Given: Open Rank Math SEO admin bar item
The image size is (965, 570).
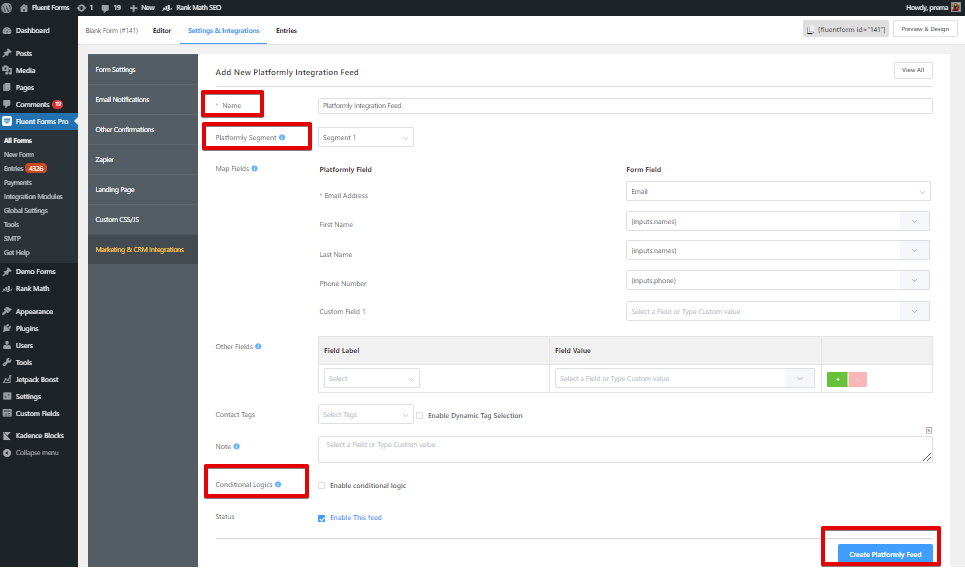Looking at the screenshot, I should click(191, 7).
